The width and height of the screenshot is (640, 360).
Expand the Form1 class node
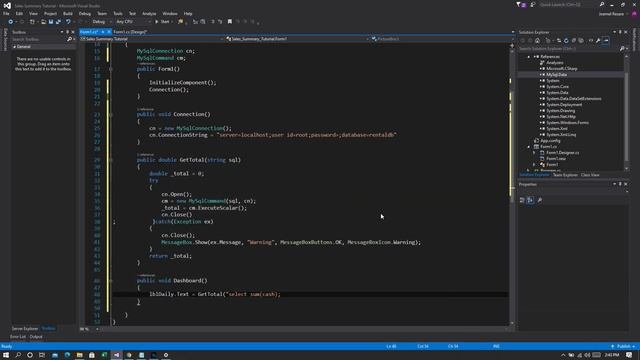coord(534,164)
